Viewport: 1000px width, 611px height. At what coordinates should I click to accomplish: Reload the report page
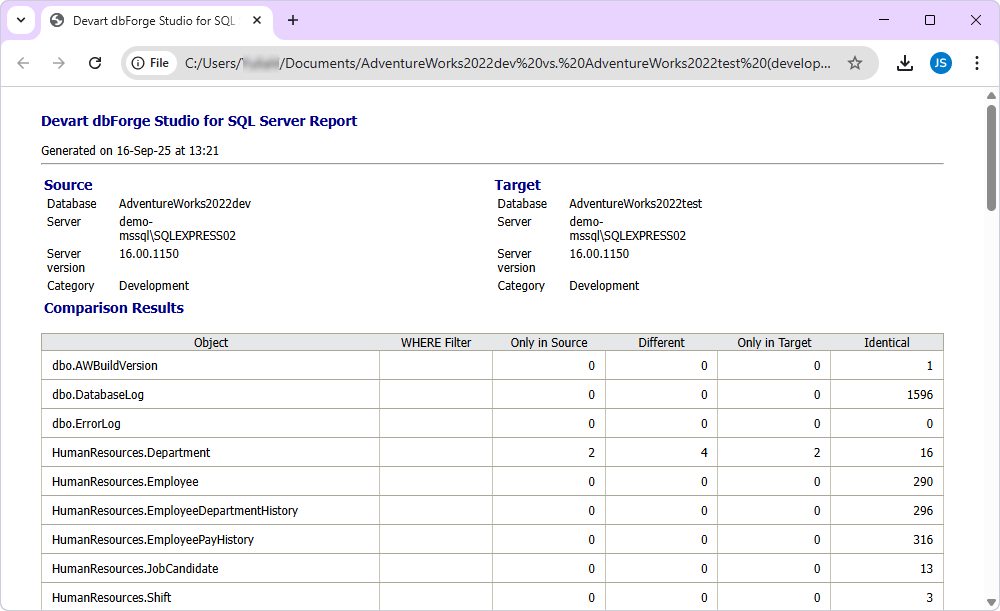pyautogui.click(x=95, y=62)
